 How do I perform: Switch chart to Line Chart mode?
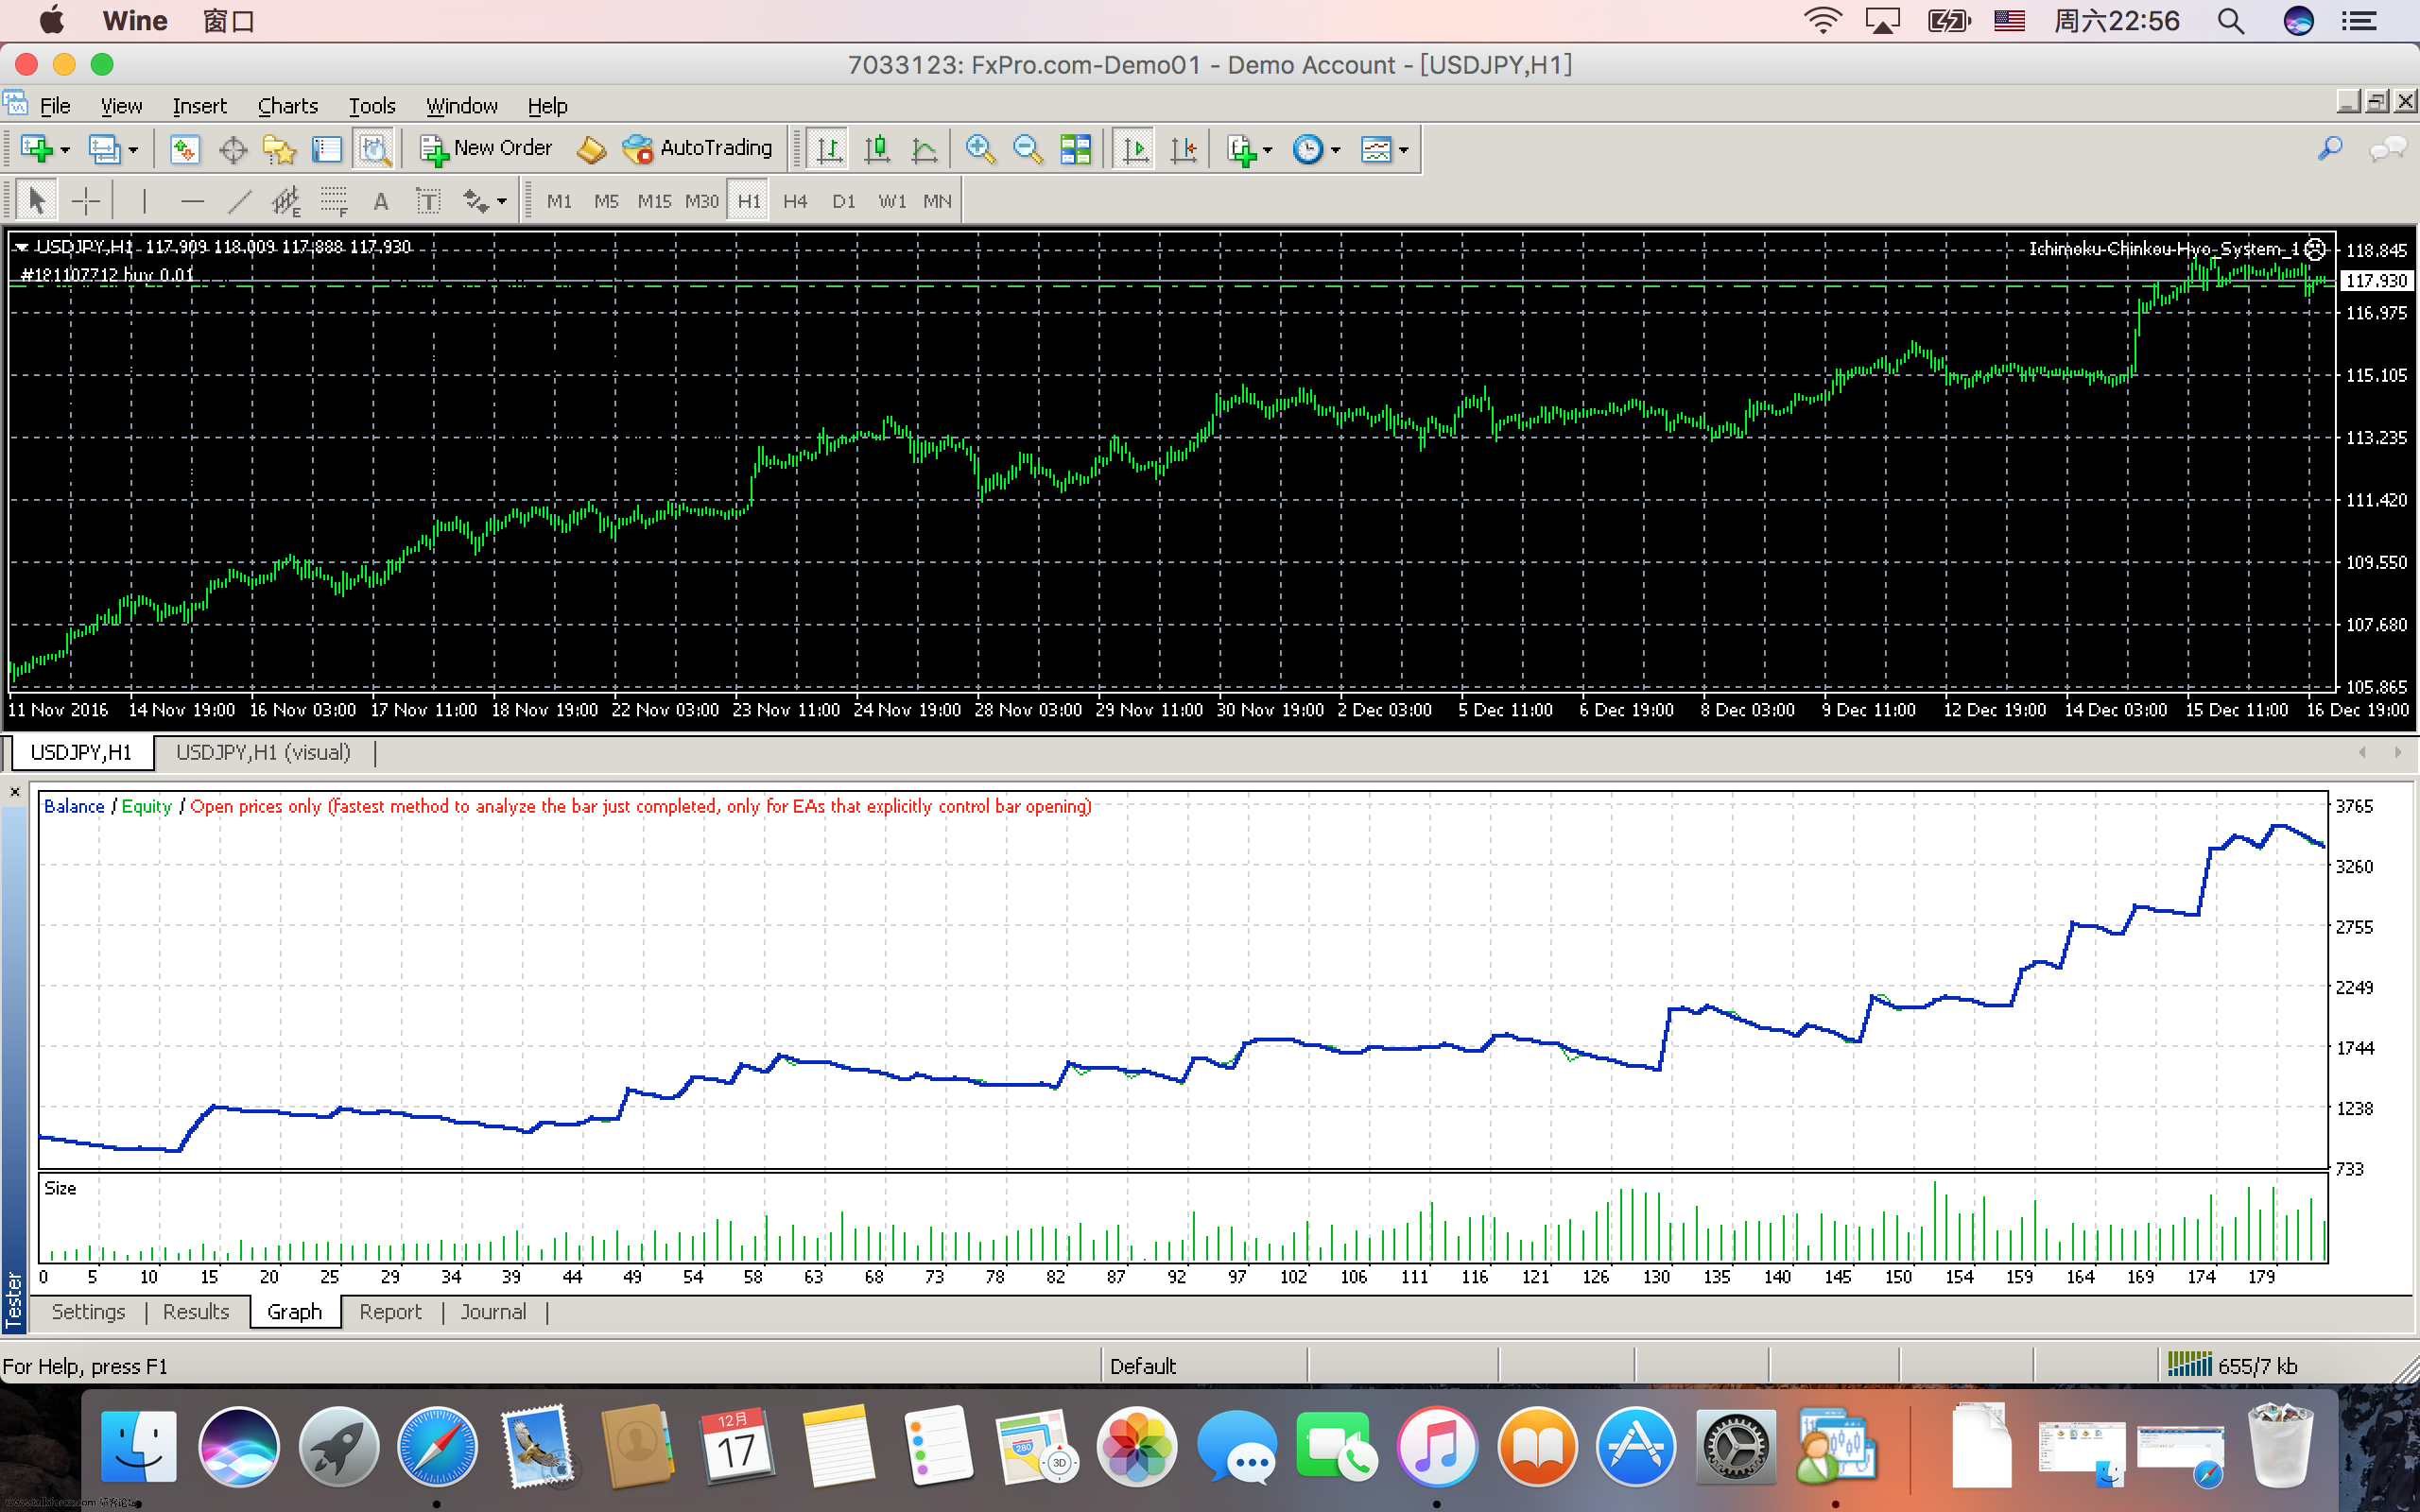click(925, 149)
